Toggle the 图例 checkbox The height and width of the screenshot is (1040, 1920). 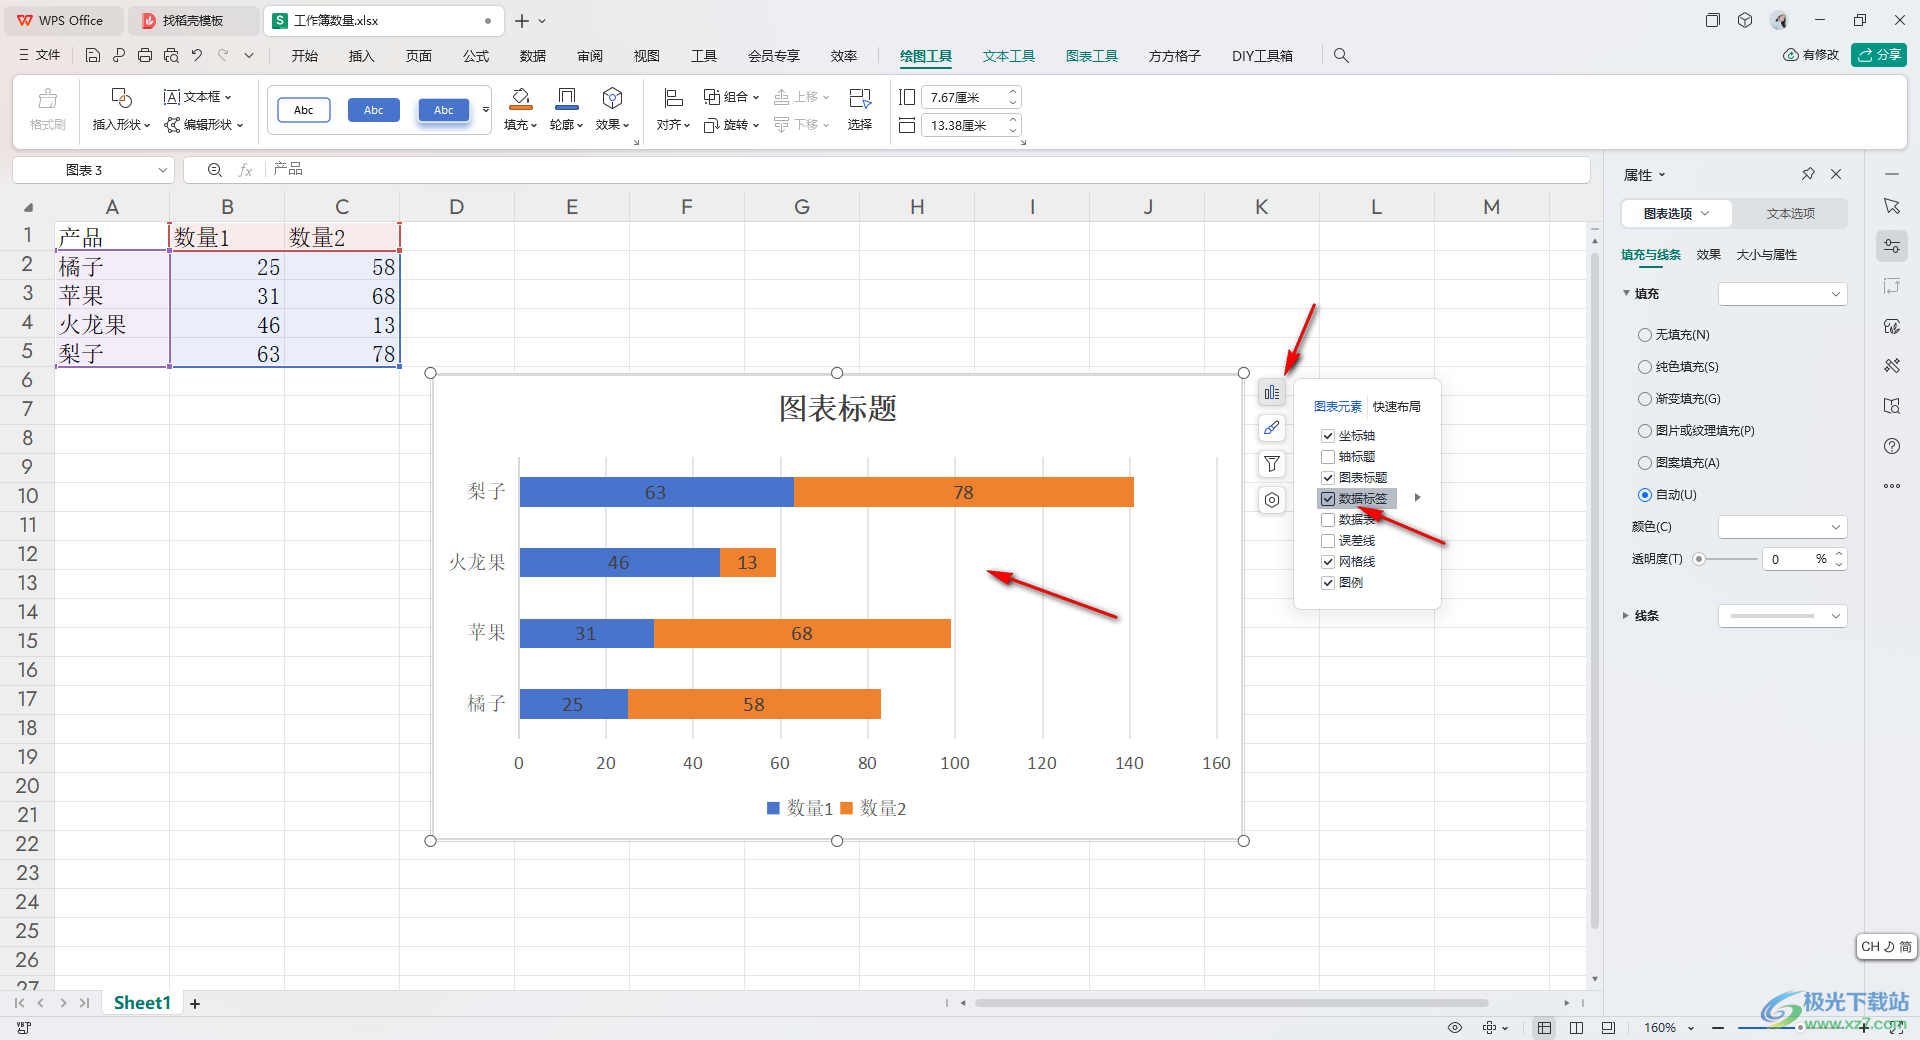1328,583
